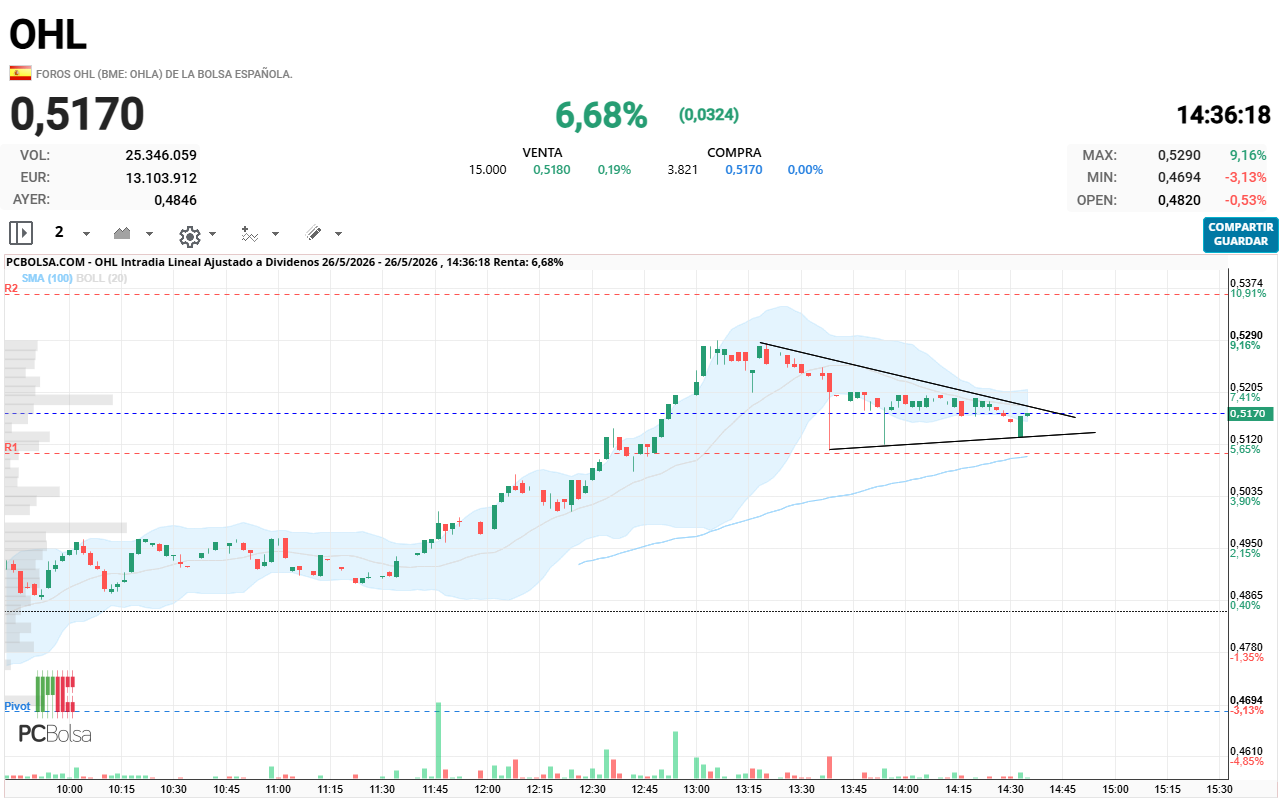Click the chart type area icon
Viewport: 1279px width, 798px height.
point(123,233)
